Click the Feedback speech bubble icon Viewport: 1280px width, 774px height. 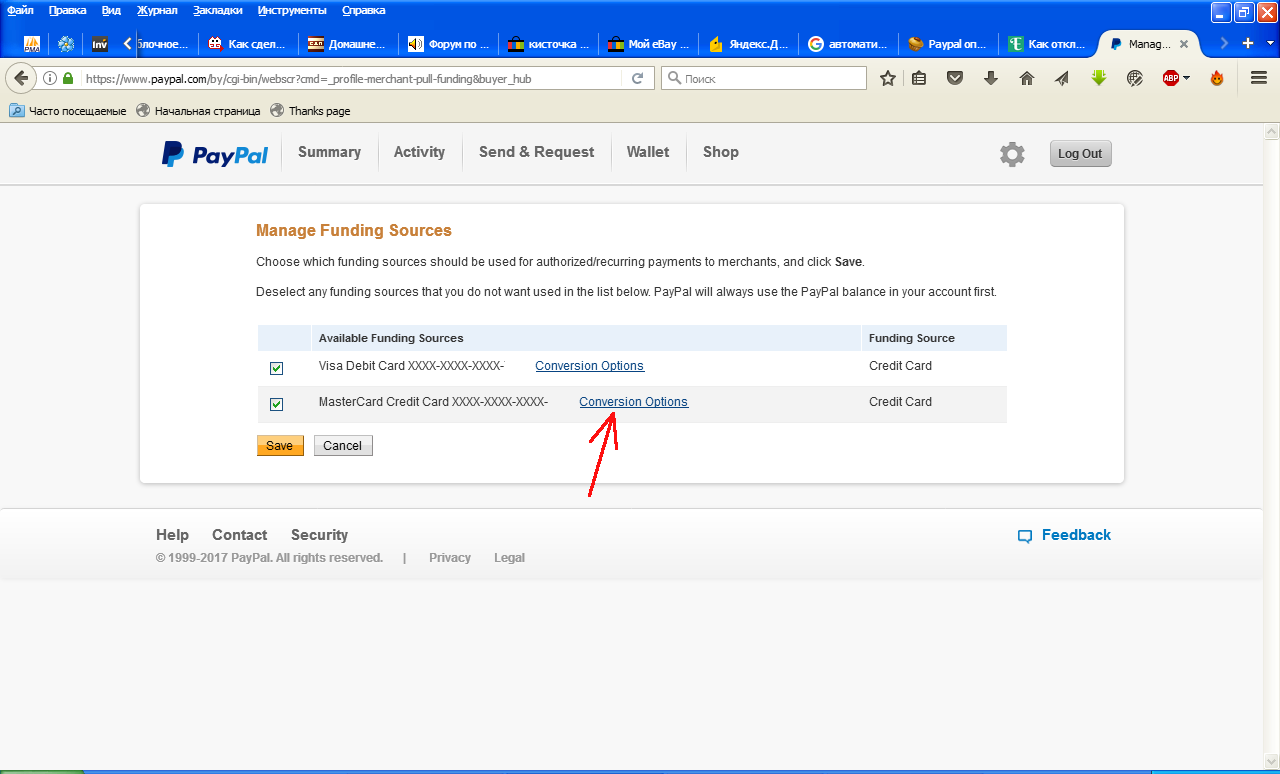(1024, 536)
